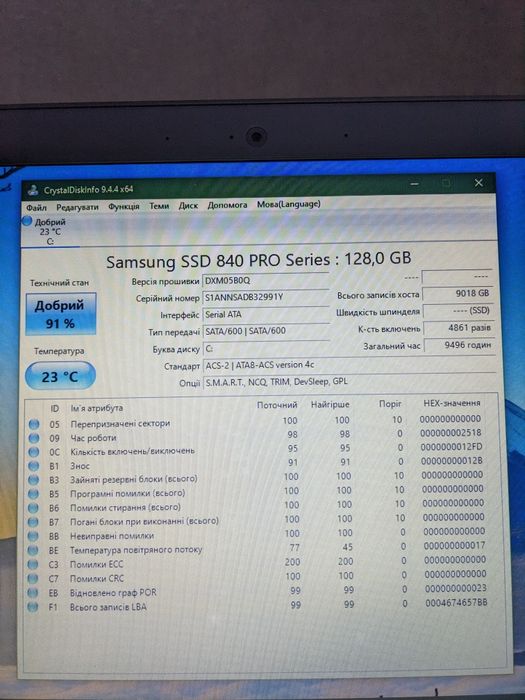Click the power-on count value 4861 разів
This screenshot has height=700, width=525.
[x=458, y=328]
